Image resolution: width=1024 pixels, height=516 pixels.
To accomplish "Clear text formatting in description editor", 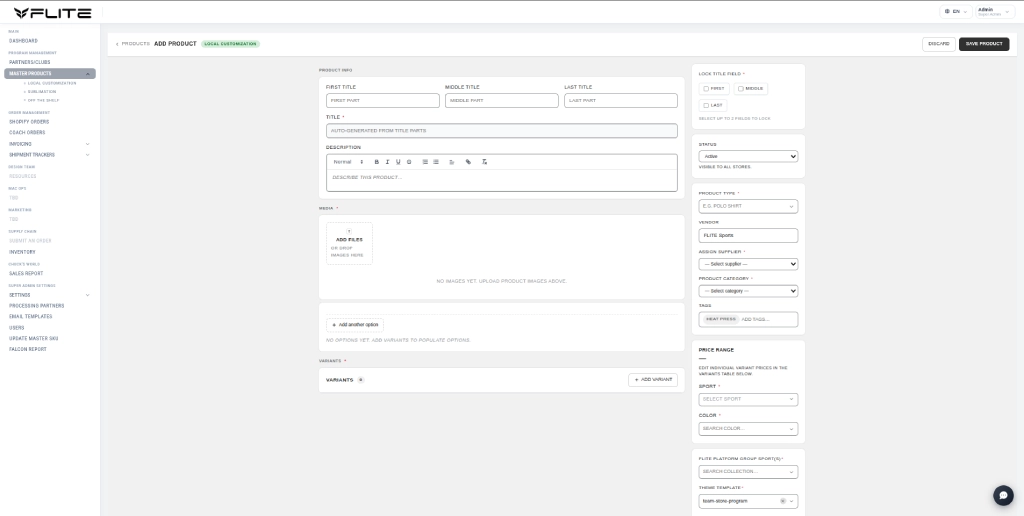I will tap(485, 162).
